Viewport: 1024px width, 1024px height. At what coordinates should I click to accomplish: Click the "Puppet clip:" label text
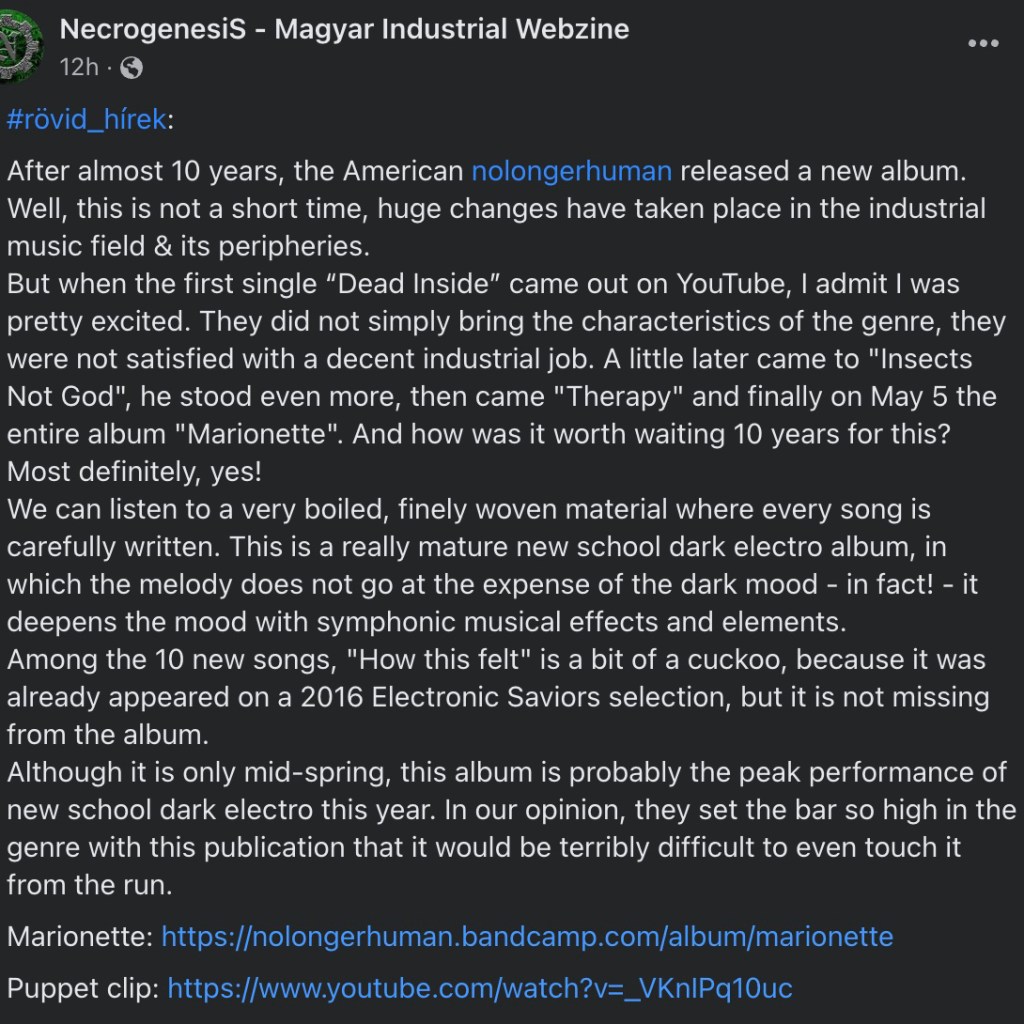pos(83,989)
